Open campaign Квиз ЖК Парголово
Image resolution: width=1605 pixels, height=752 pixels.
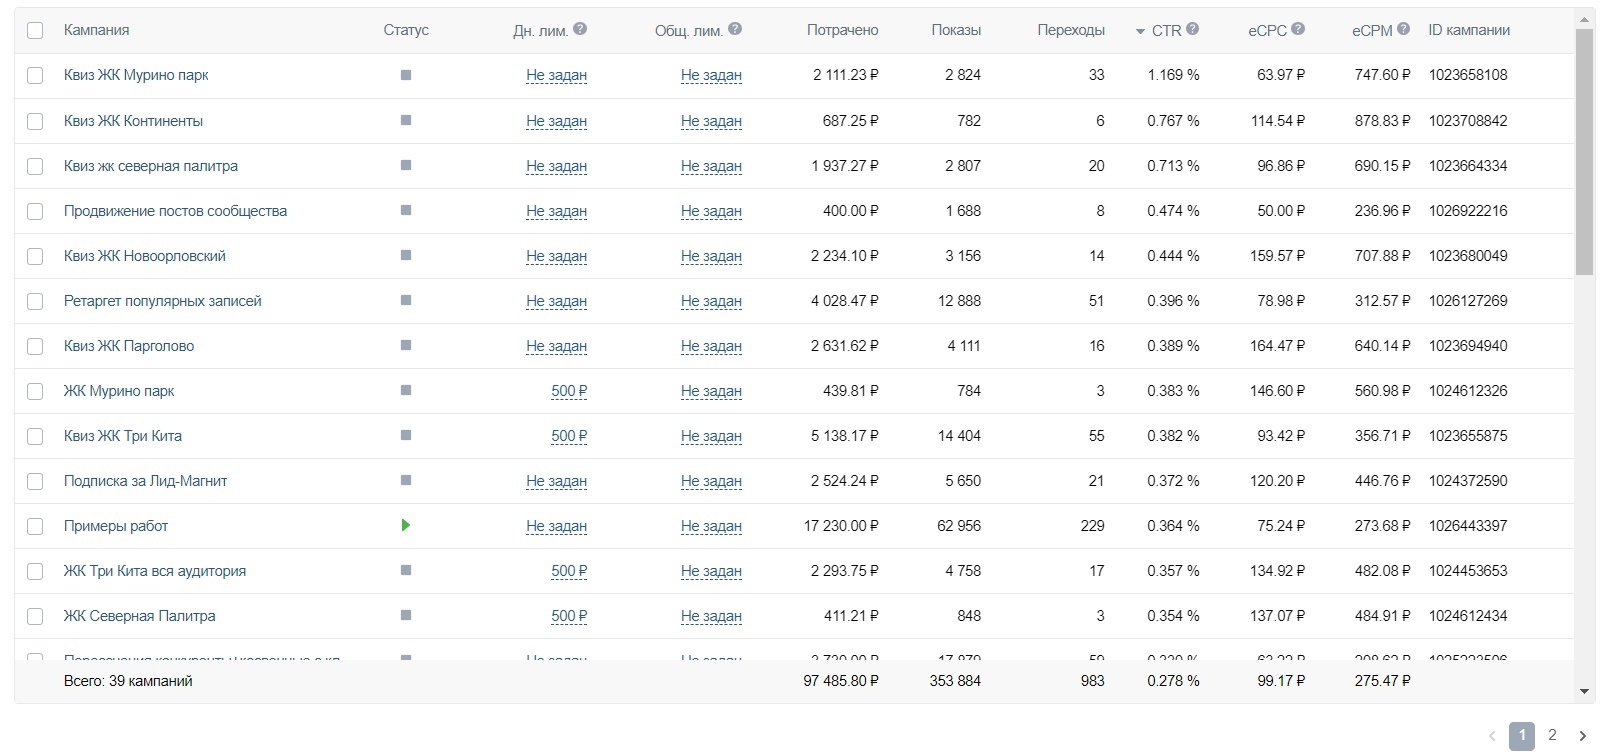click(129, 346)
